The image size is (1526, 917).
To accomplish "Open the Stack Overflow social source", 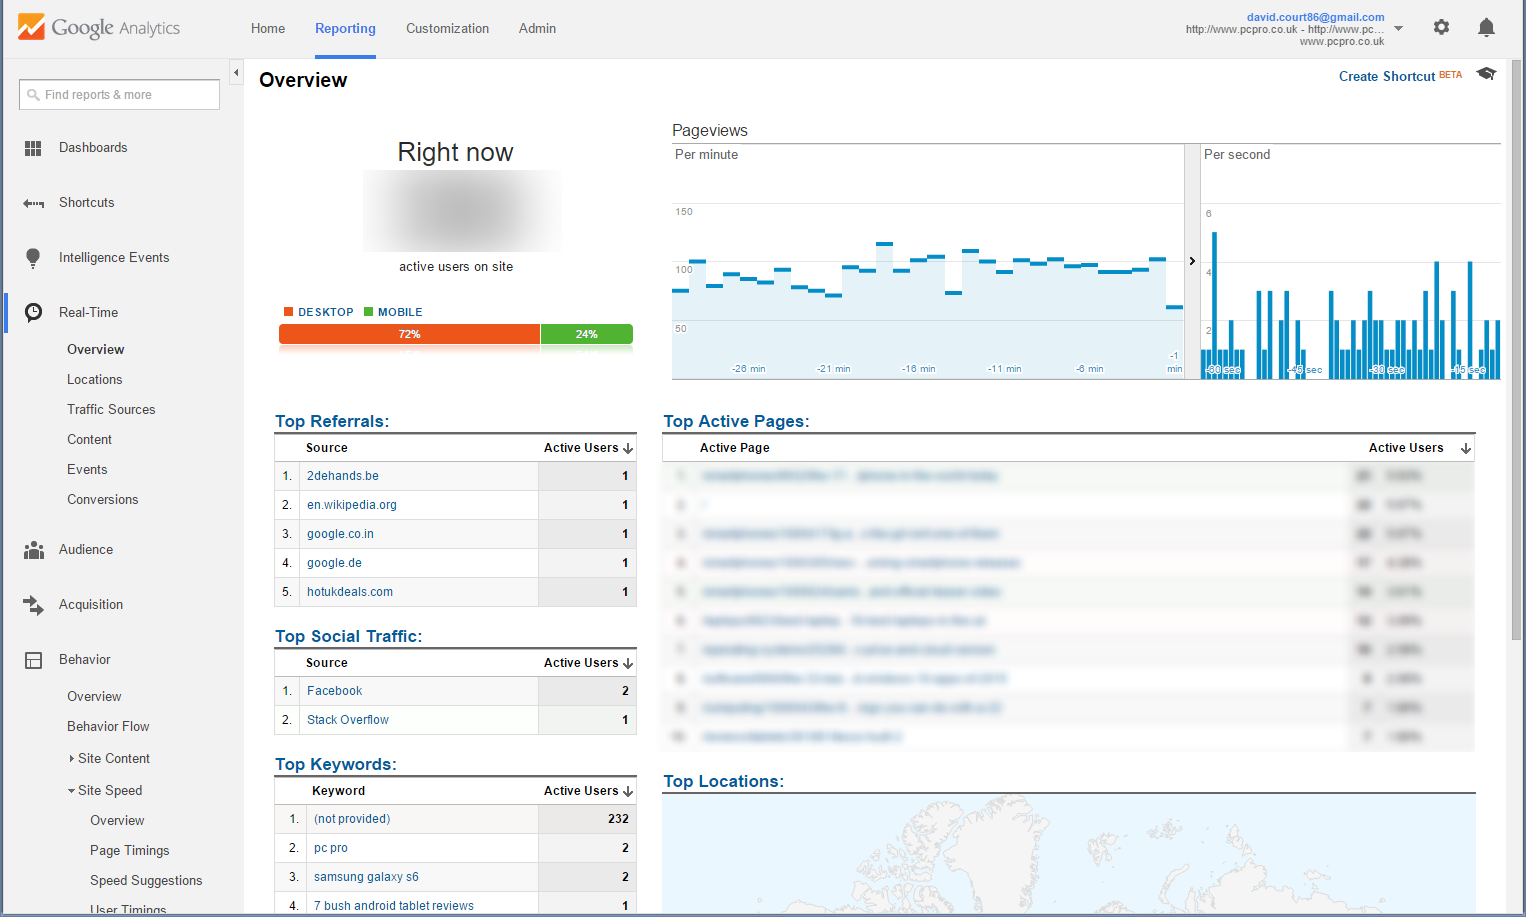I will tap(348, 720).
